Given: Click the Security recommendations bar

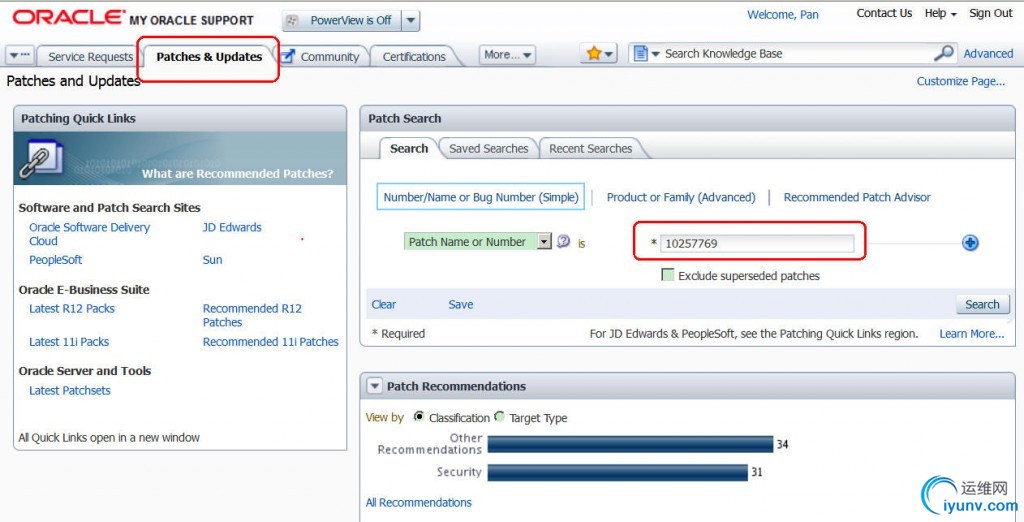Looking at the screenshot, I should pyautogui.click(x=617, y=472).
